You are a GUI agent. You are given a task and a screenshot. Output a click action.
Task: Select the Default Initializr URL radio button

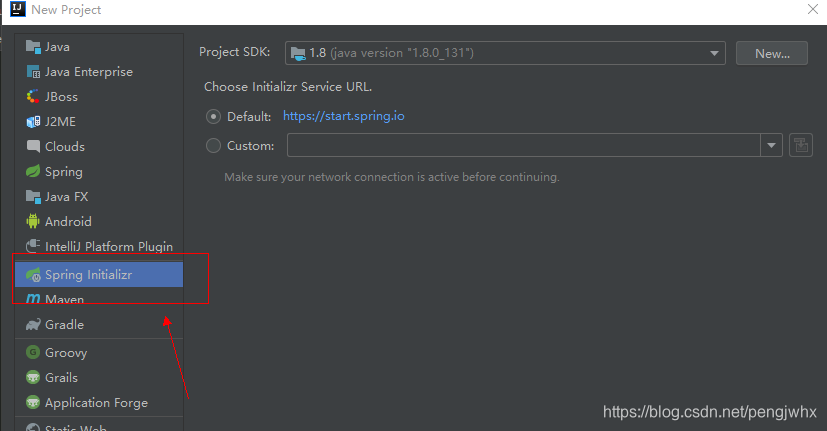[213, 117]
